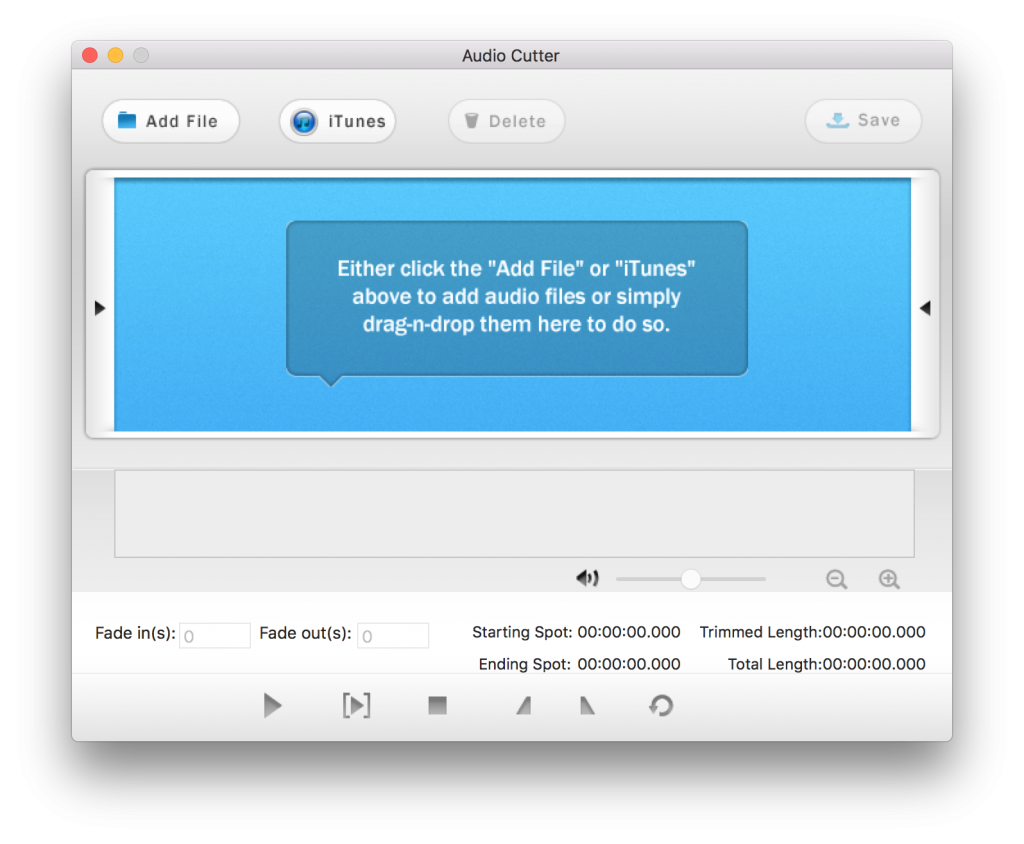Zoom out the waveform view

(836, 579)
